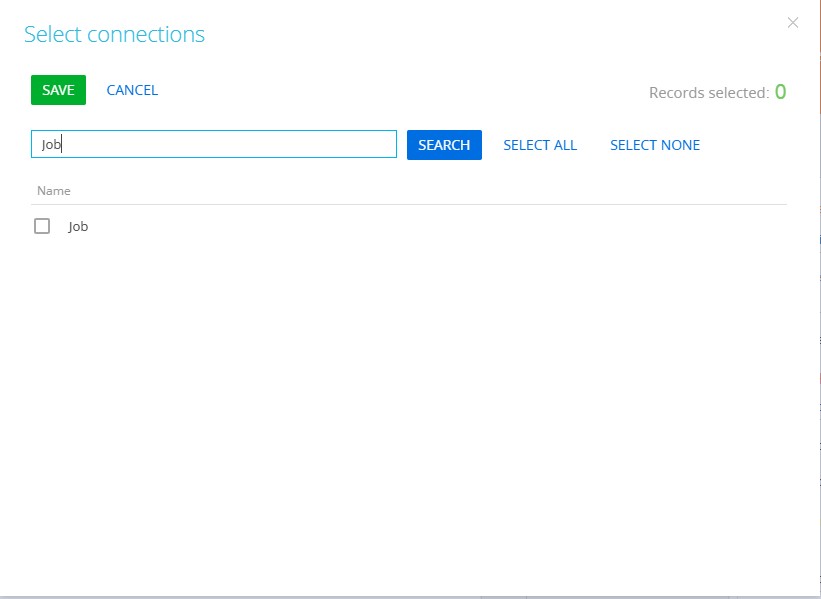821x599 pixels.
Task: Tick the checkbox next to Job
Action: [42, 226]
